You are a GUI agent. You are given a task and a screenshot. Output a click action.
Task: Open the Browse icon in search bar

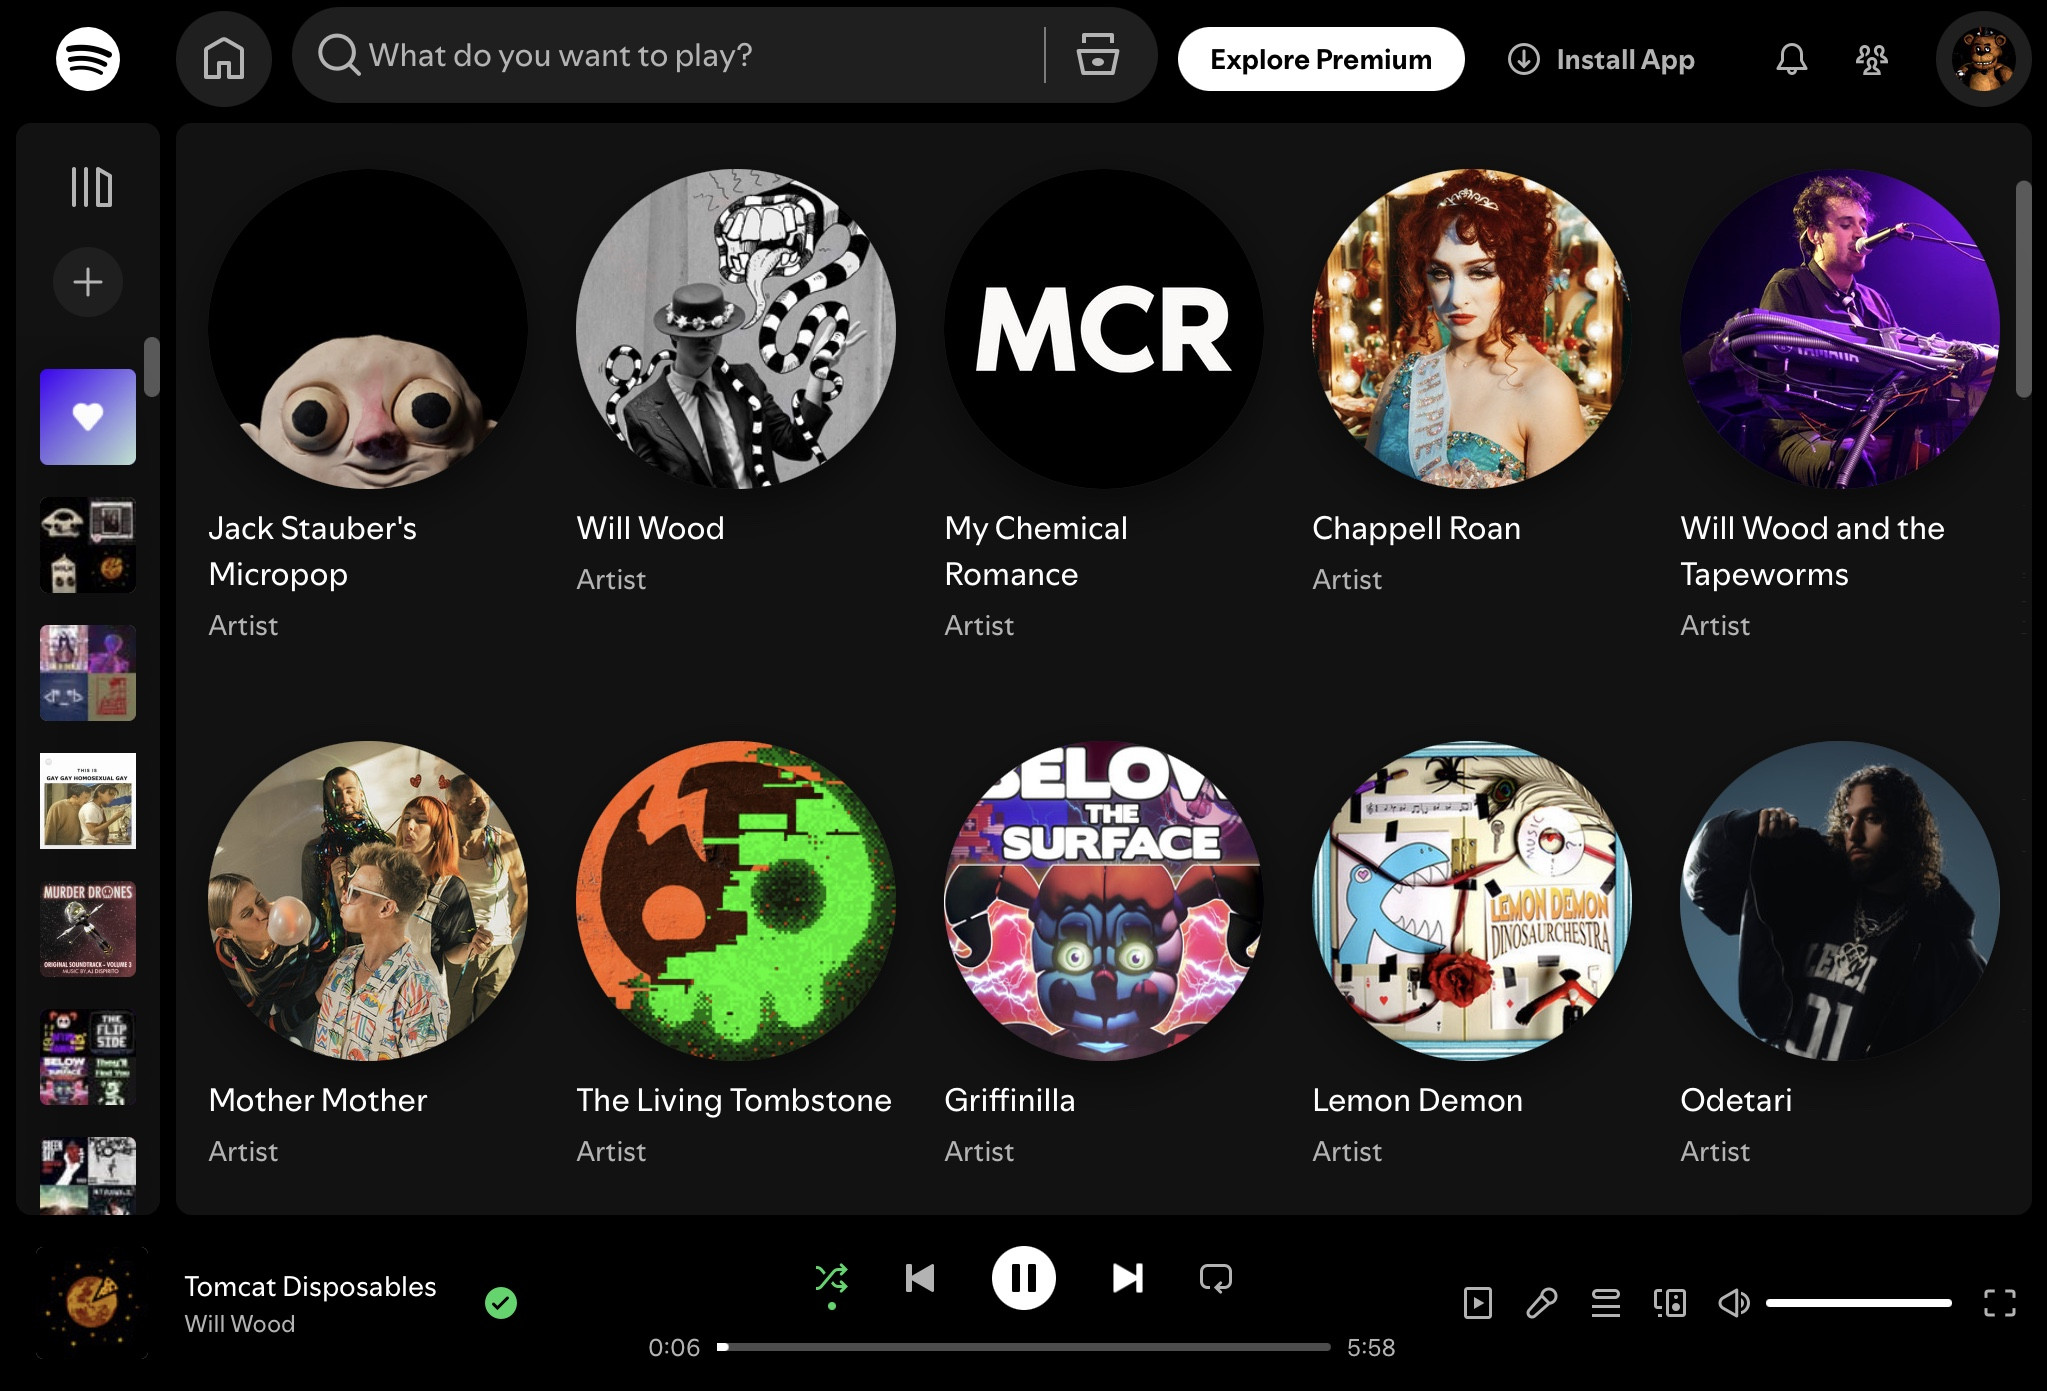[1097, 55]
